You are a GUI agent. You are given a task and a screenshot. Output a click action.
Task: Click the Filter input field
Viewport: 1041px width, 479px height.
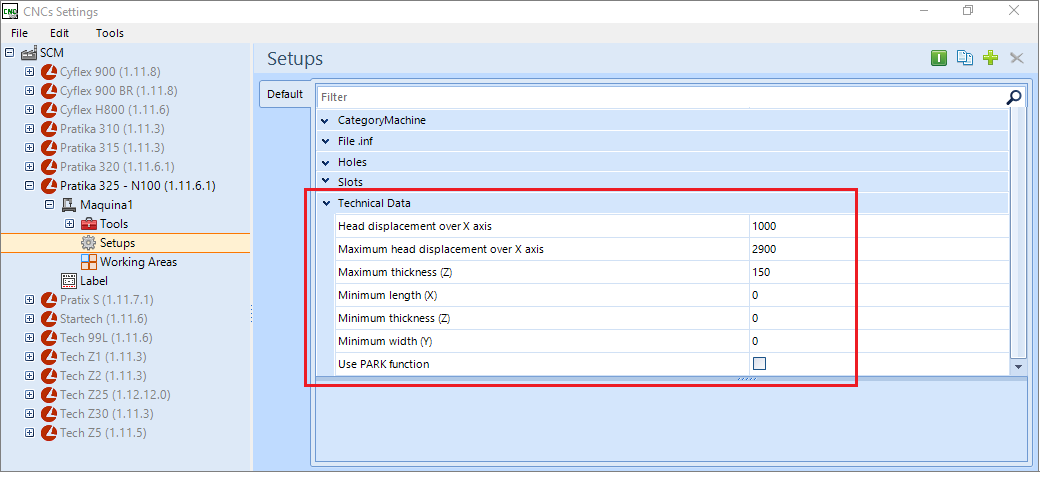click(x=662, y=98)
